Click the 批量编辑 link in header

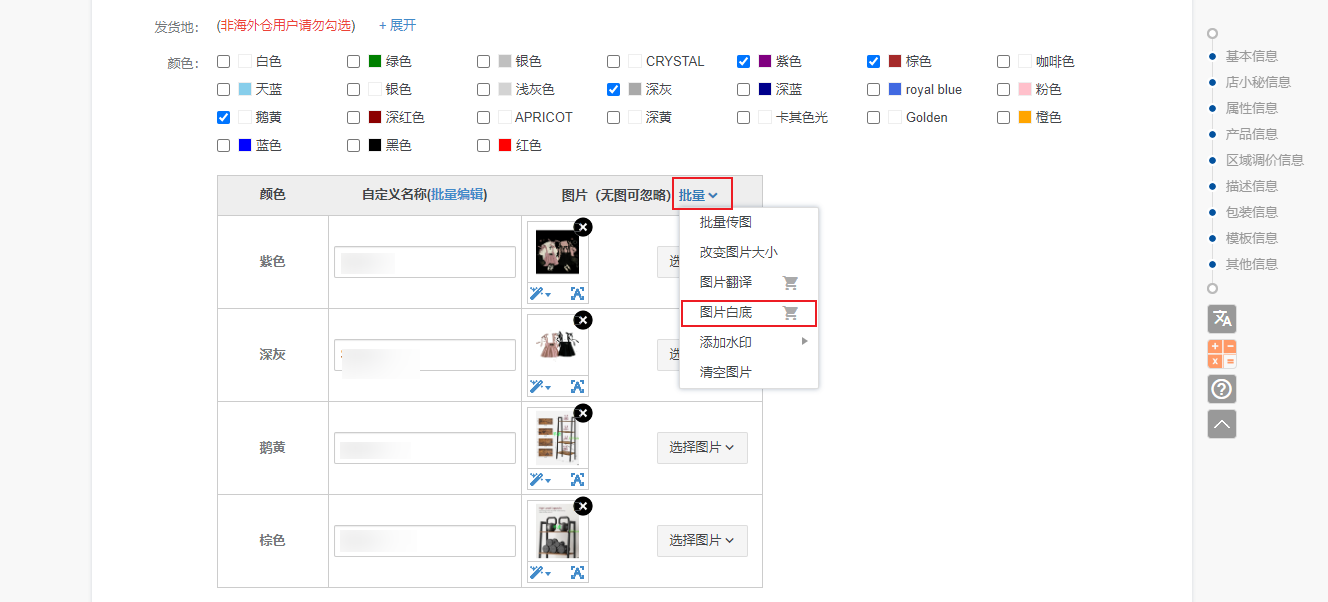pos(457,195)
